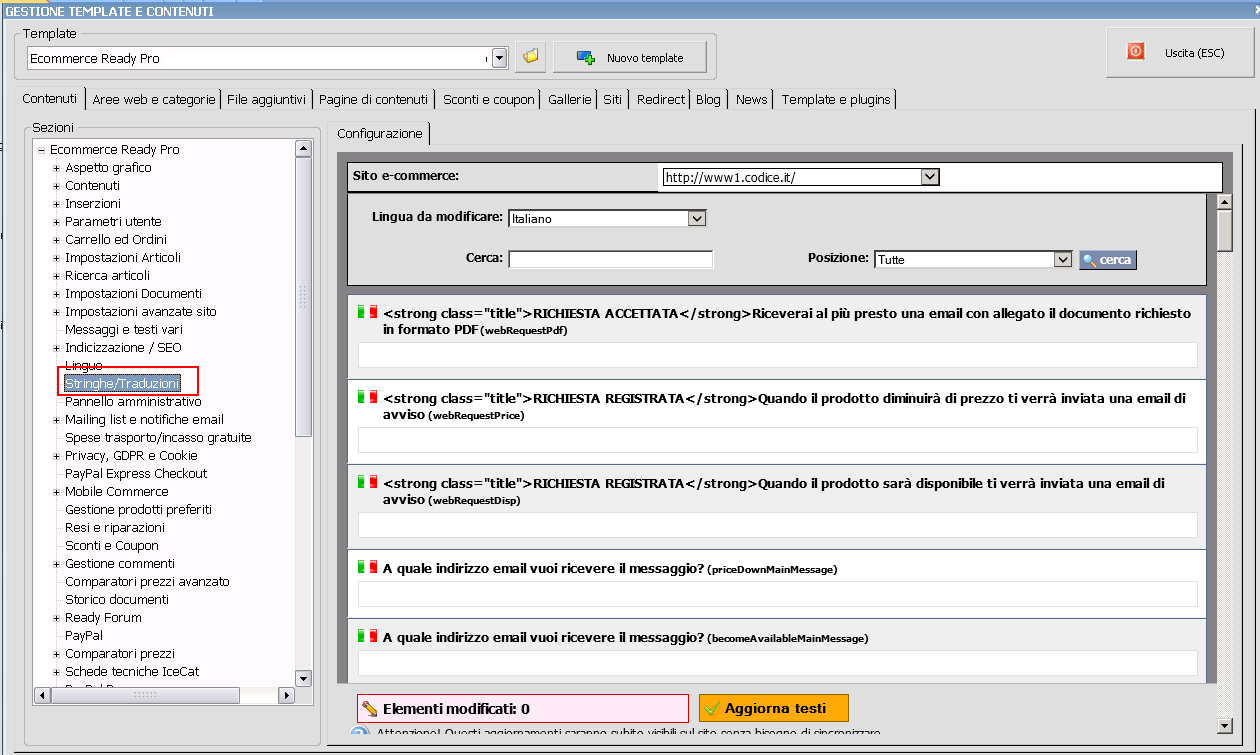Collapse the Ecommerce Ready Pro root node
1260x755 pixels.
(41, 150)
